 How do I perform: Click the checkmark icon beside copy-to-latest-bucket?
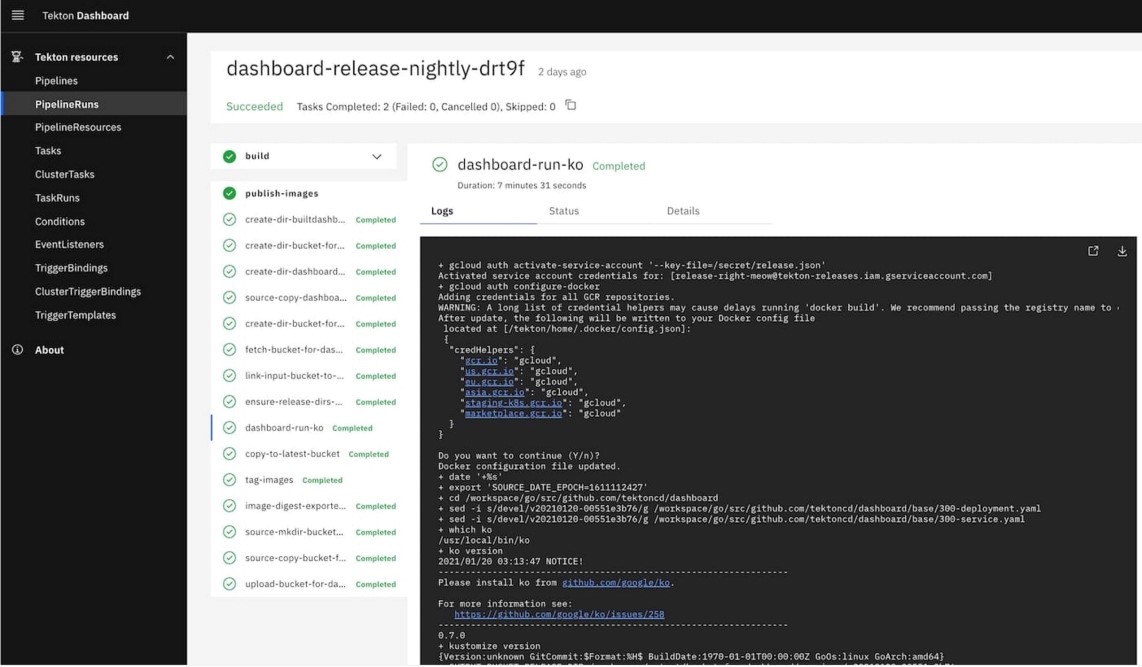229,454
